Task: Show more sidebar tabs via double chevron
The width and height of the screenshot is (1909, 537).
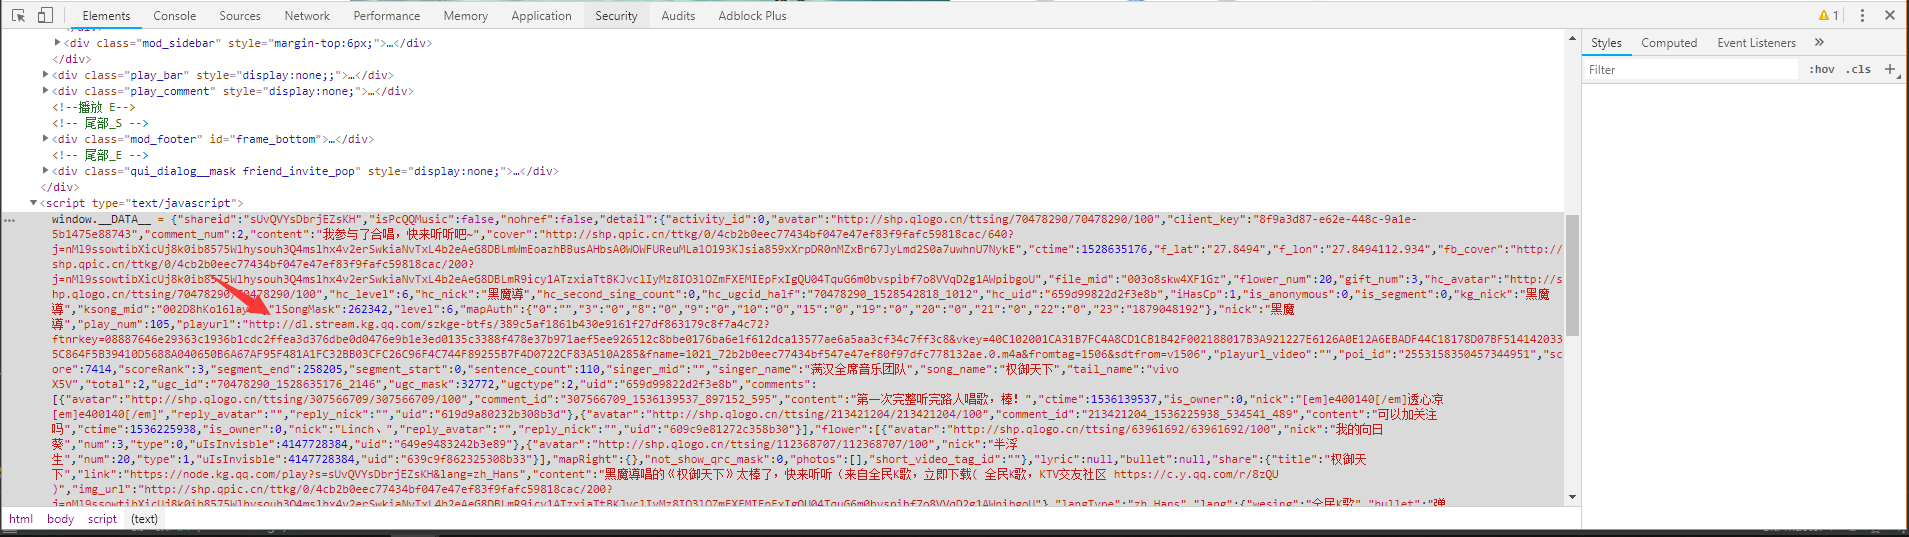Action: (x=1819, y=42)
